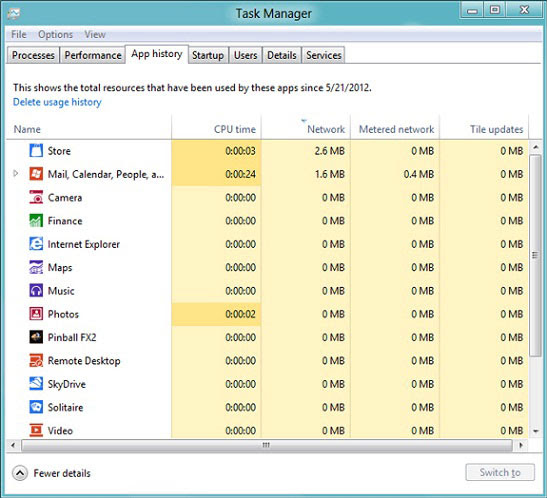Collapse view with Fewer details arrow
The height and width of the screenshot is (498, 547).
click(20, 473)
